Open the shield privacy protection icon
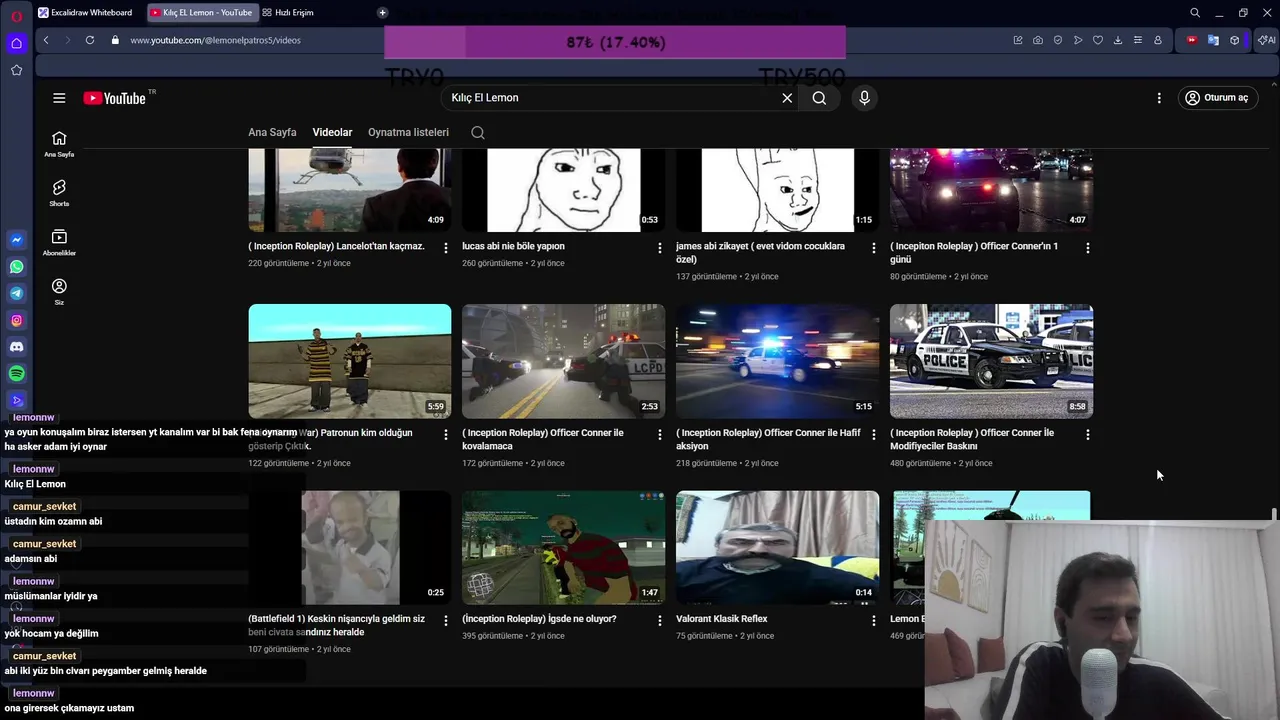The height and width of the screenshot is (720, 1280). (x=1058, y=40)
